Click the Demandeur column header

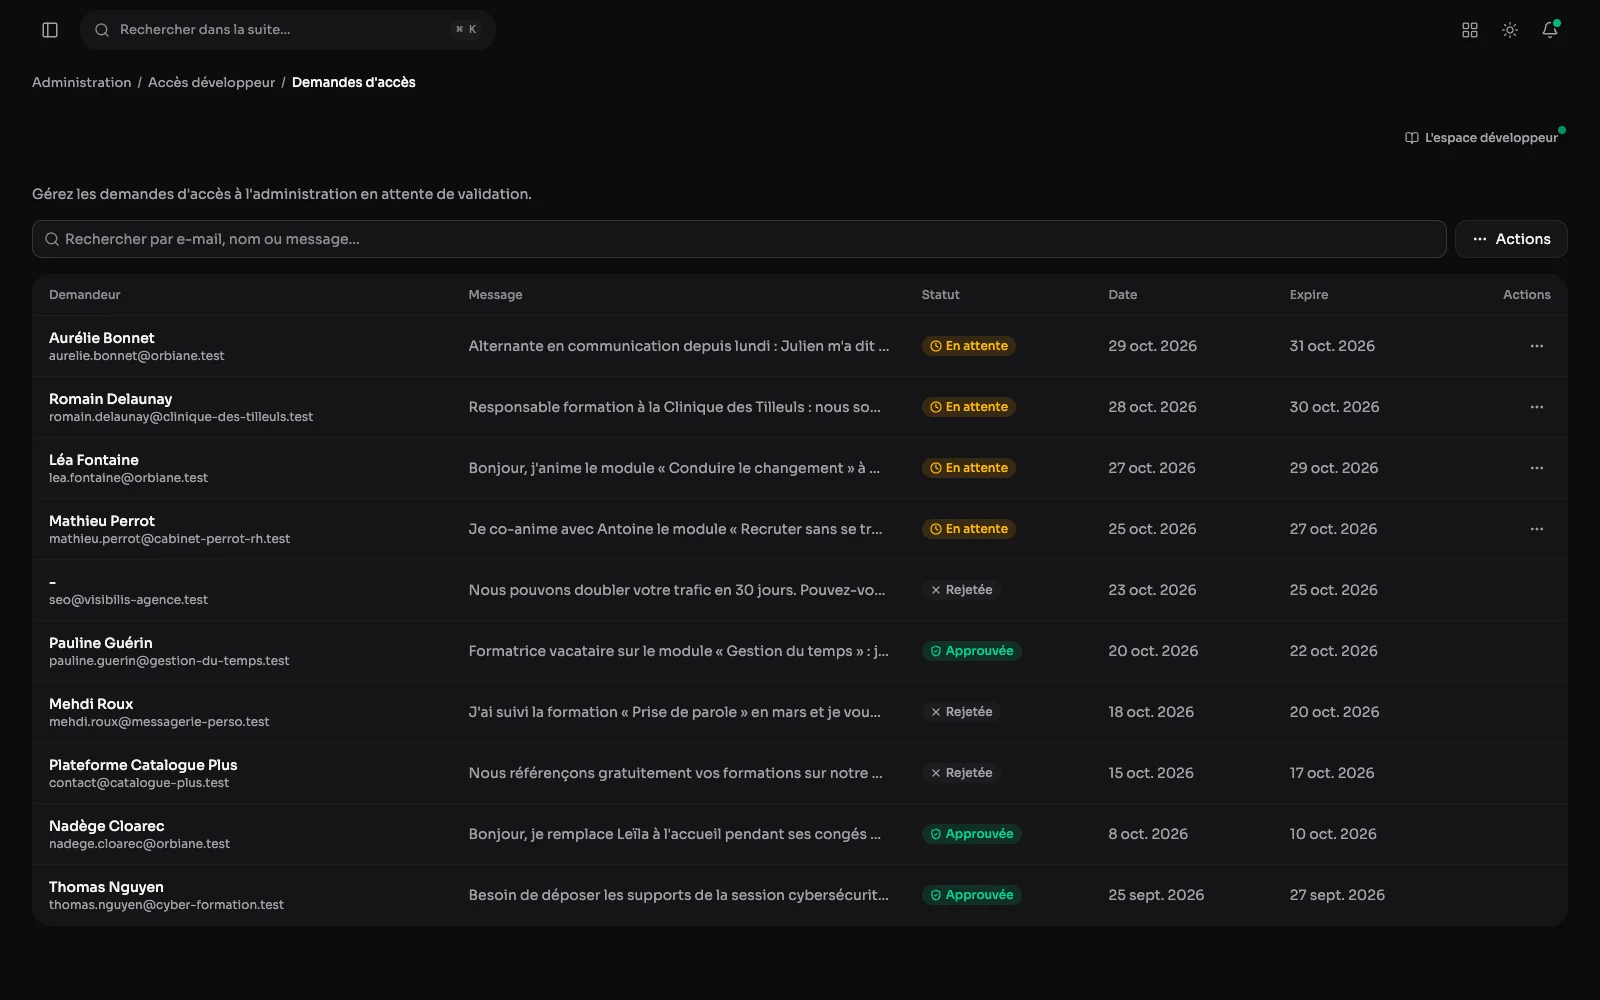tap(84, 295)
